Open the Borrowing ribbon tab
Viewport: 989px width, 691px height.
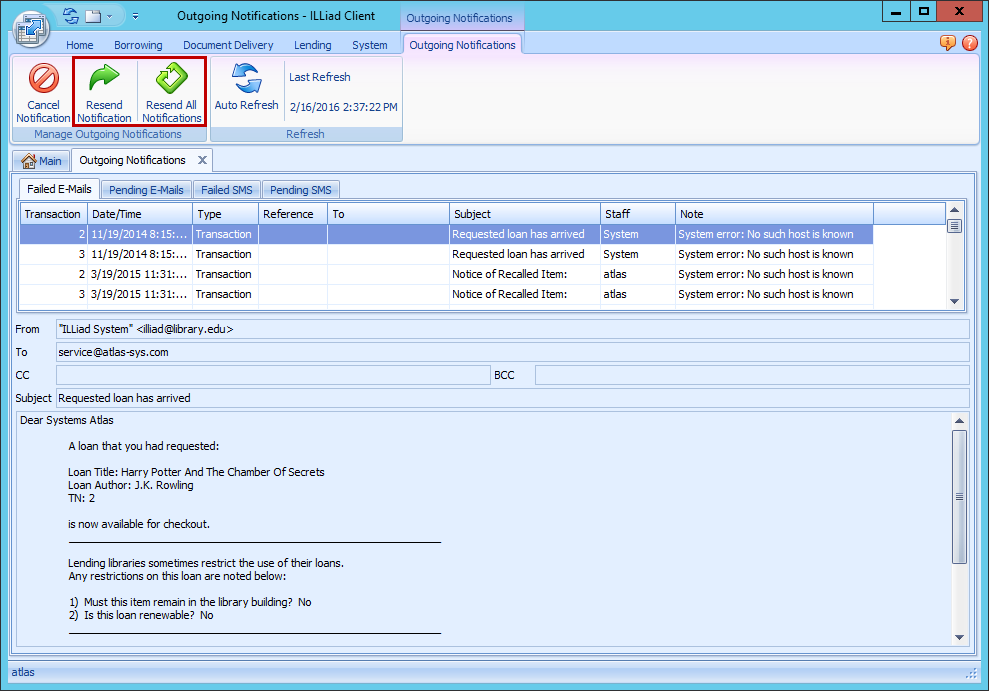[x=138, y=45]
